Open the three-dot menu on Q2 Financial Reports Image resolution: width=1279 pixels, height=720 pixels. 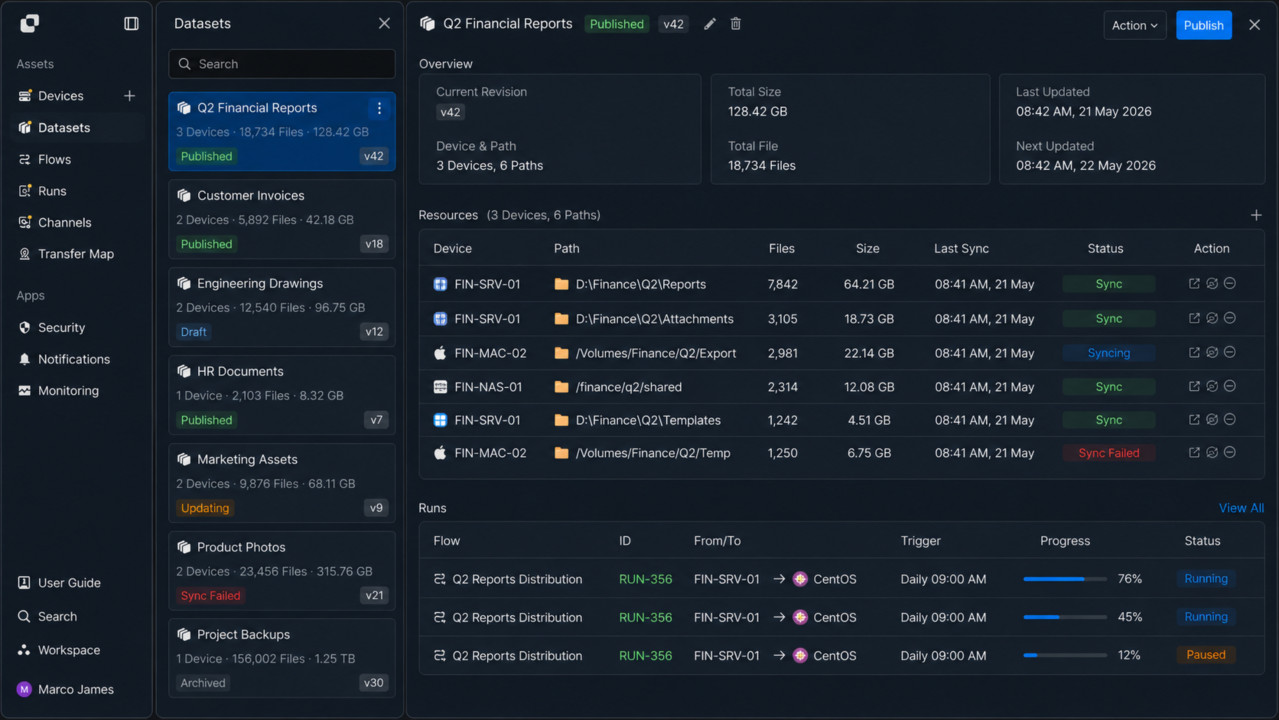pos(379,108)
